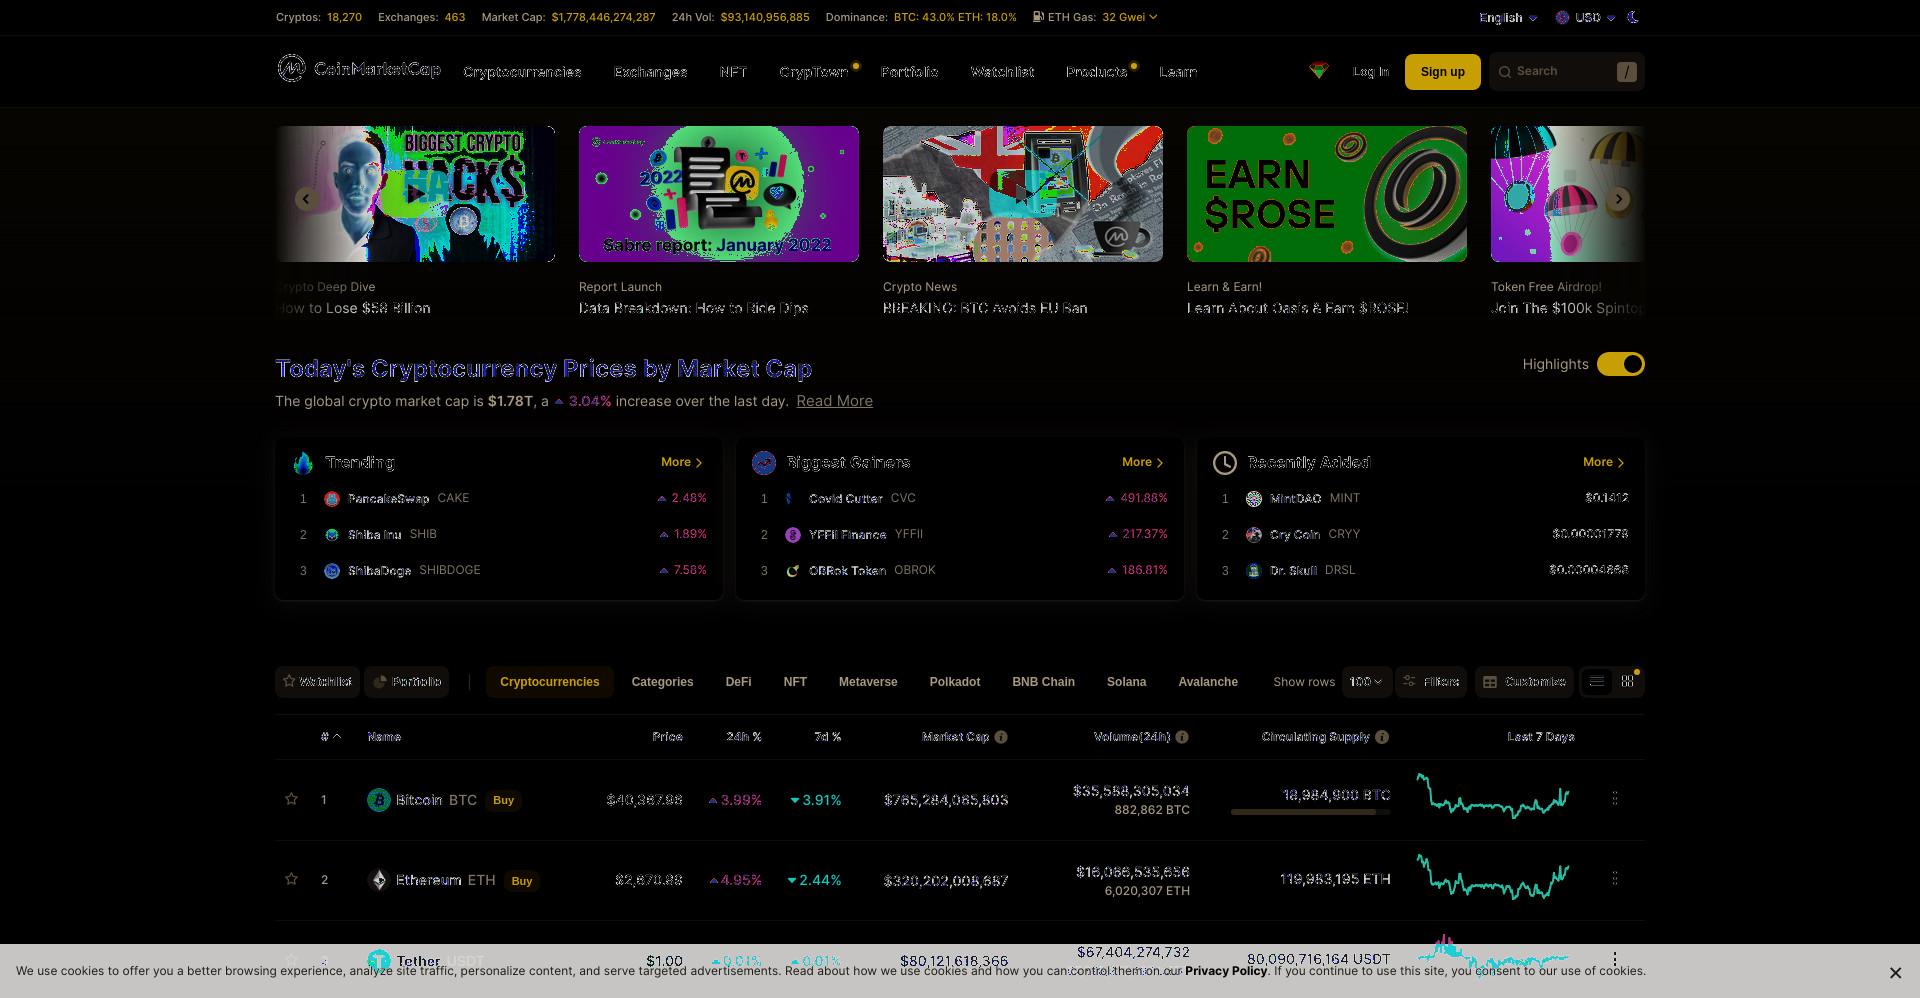Open Bitcoin row three-dot options menu

click(1615, 798)
